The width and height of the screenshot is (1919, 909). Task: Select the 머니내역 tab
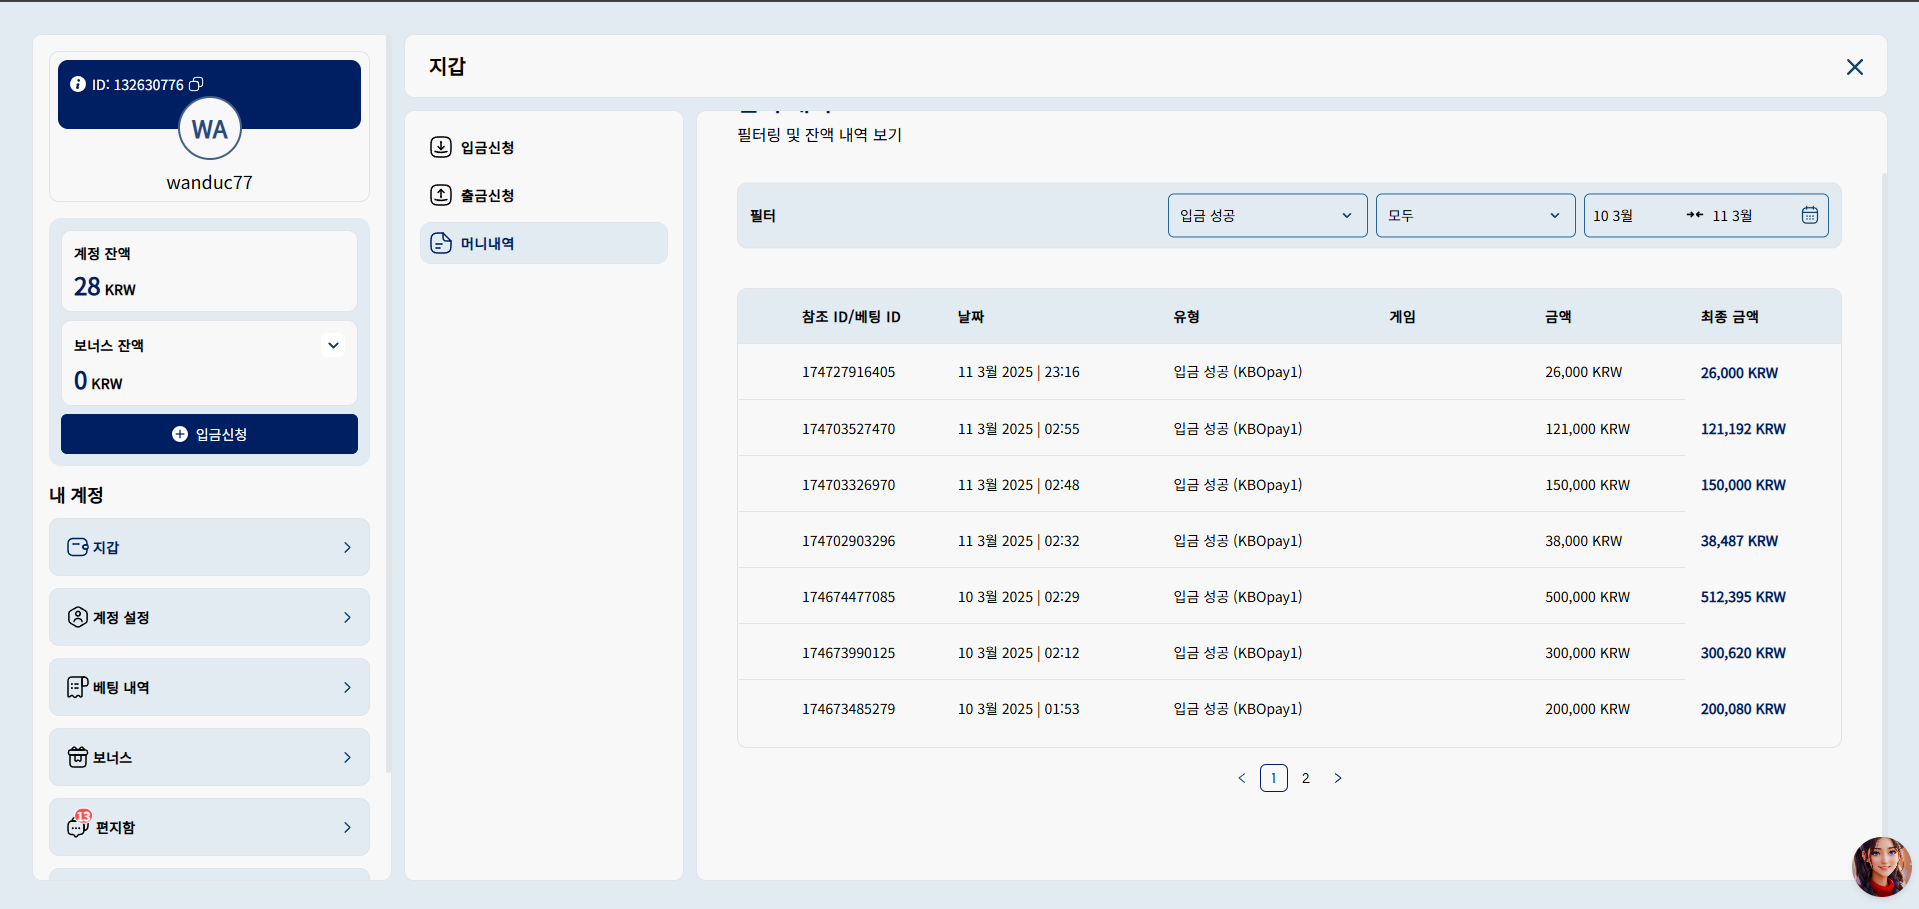coord(544,243)
